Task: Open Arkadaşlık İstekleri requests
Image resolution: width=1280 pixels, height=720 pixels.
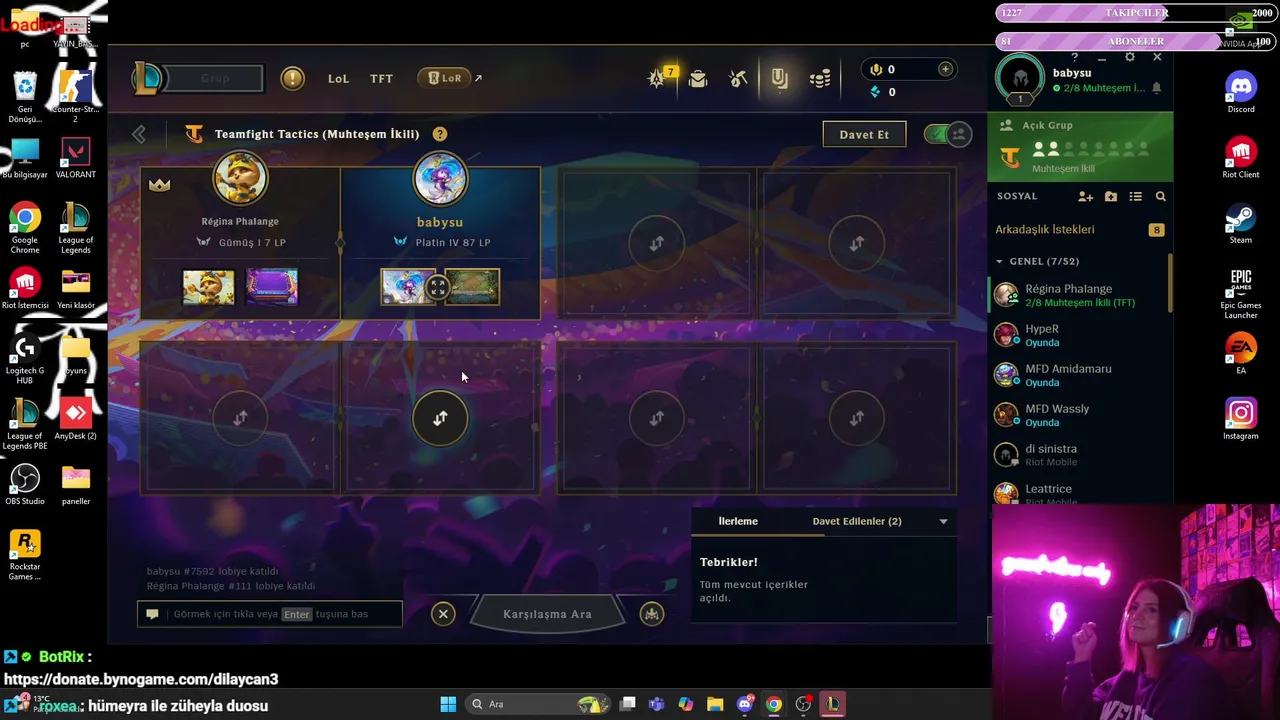Action: (1079, 230)
